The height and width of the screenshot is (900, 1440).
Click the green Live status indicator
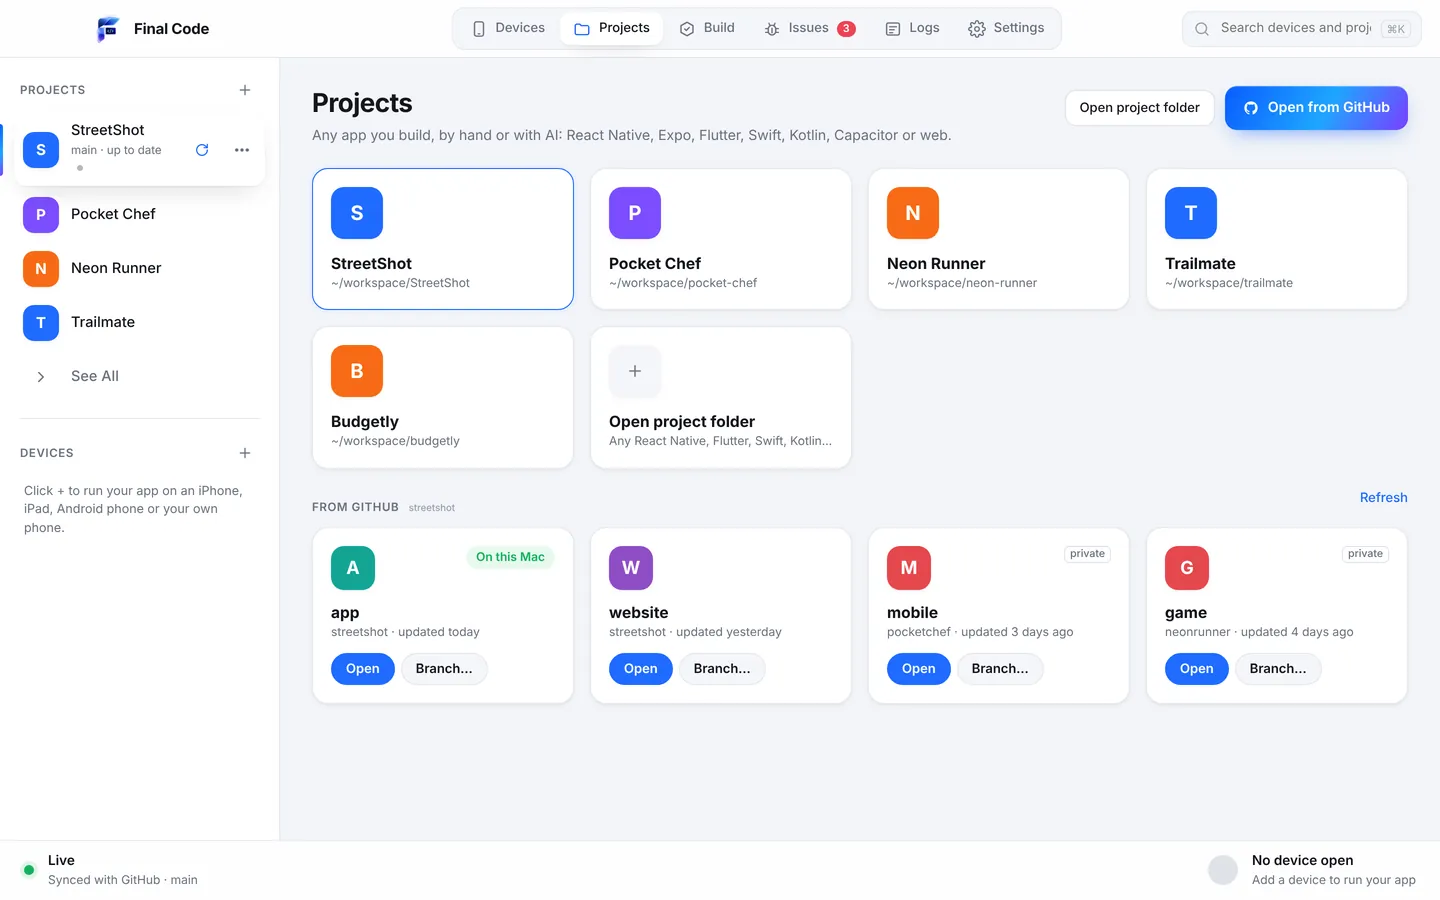29,870
